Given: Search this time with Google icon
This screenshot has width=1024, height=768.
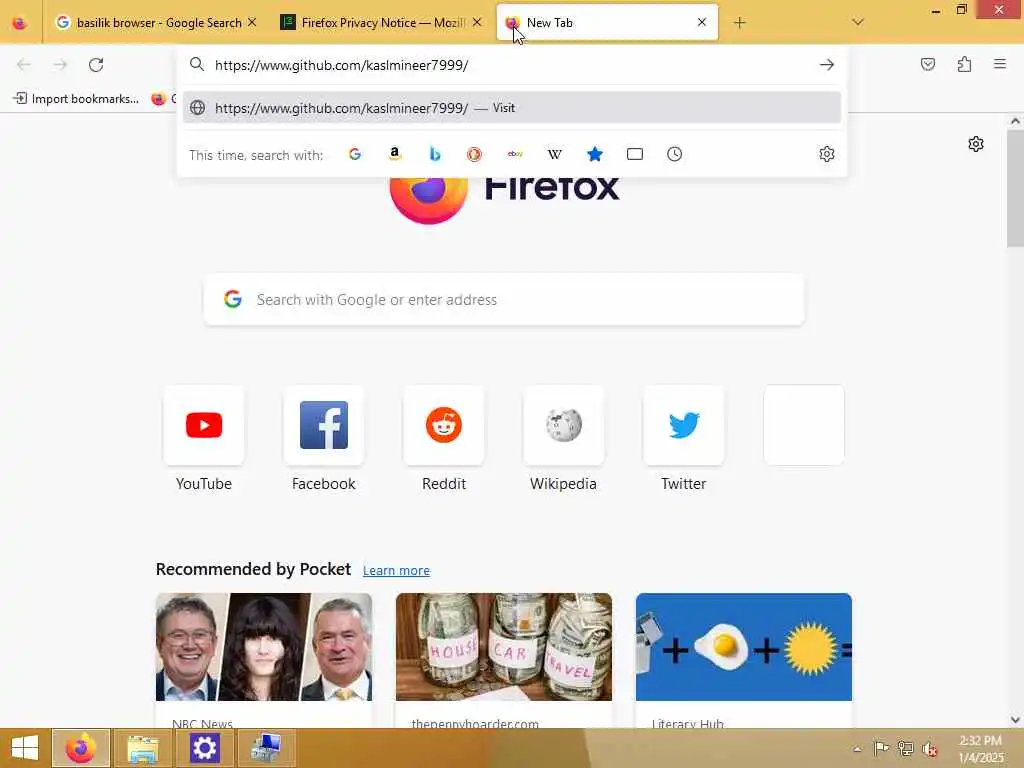Looking at the screenshot, I should point(355,154).
